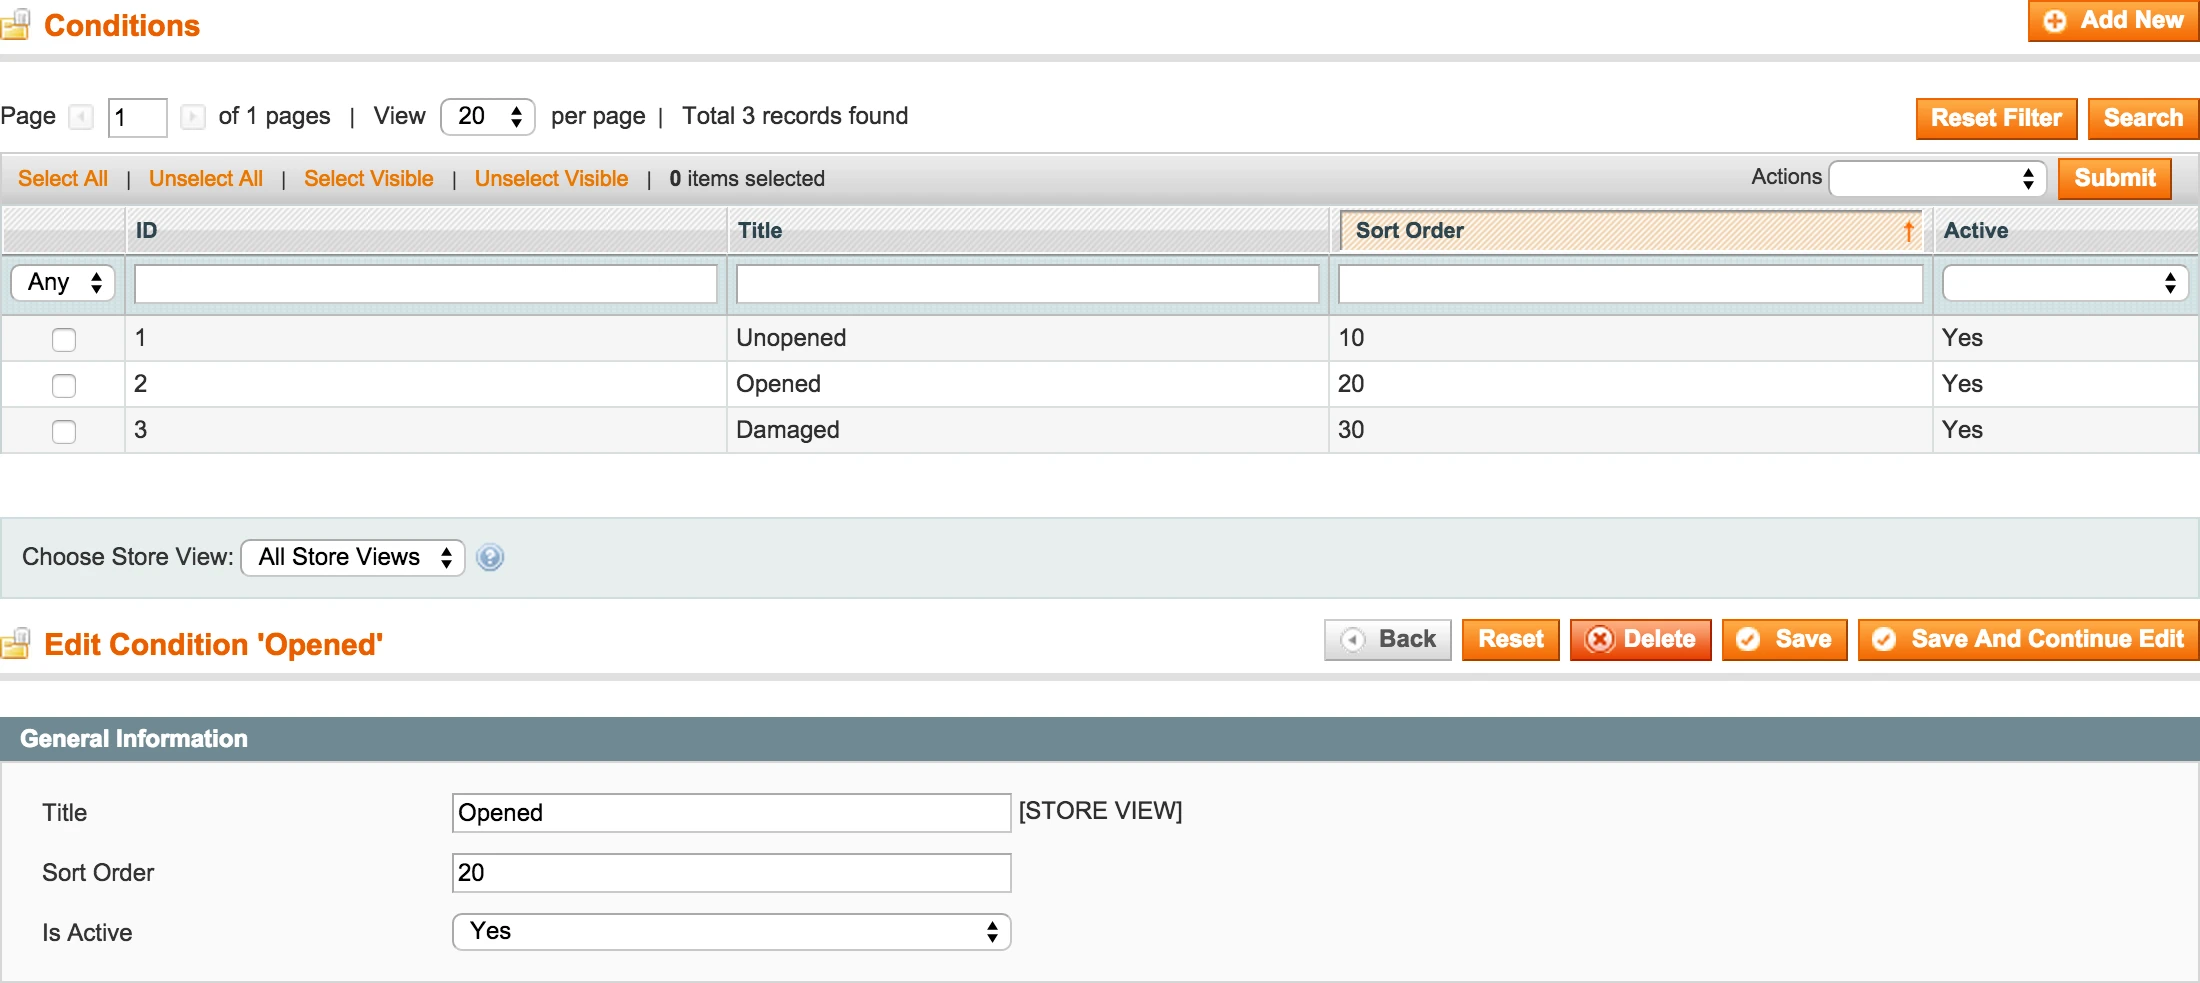Click the Add New plus icon

coord(2056,20)
